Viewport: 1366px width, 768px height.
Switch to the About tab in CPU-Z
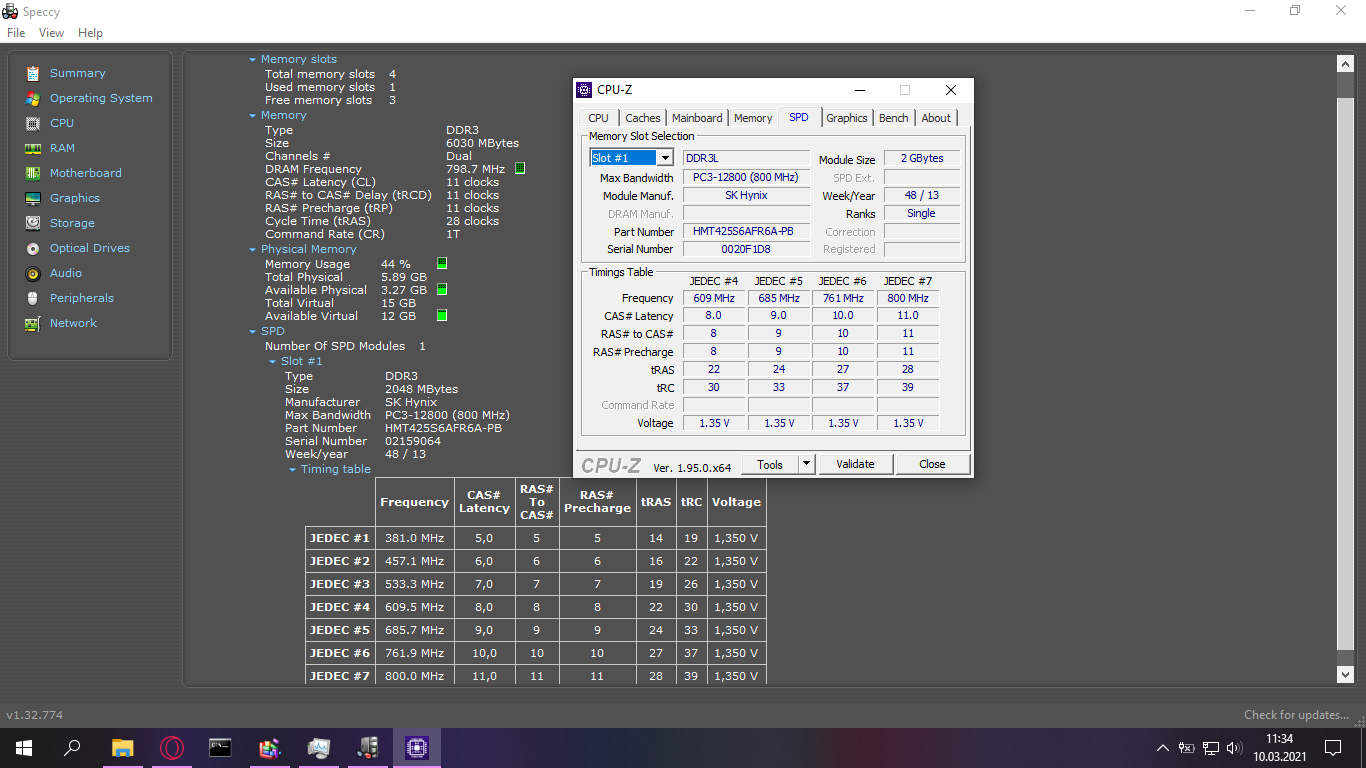pyautogui.click(x=936, y=118)
